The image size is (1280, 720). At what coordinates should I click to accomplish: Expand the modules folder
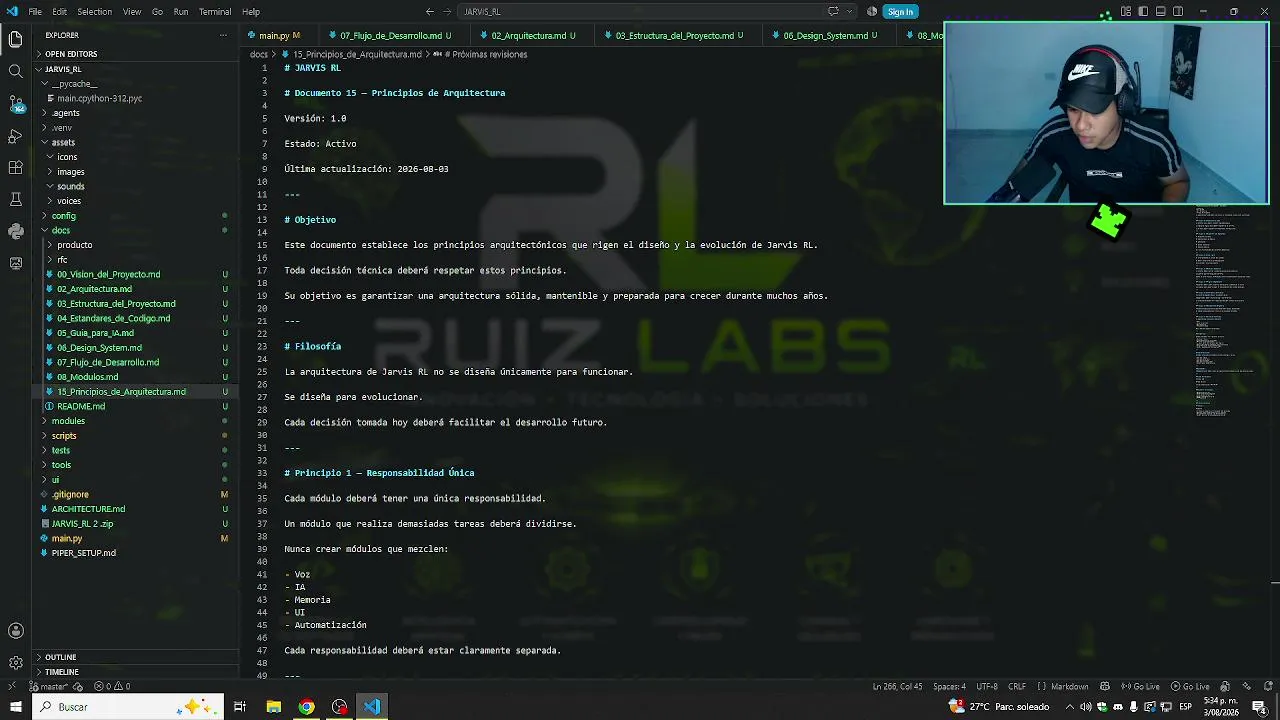click(135, 421)
